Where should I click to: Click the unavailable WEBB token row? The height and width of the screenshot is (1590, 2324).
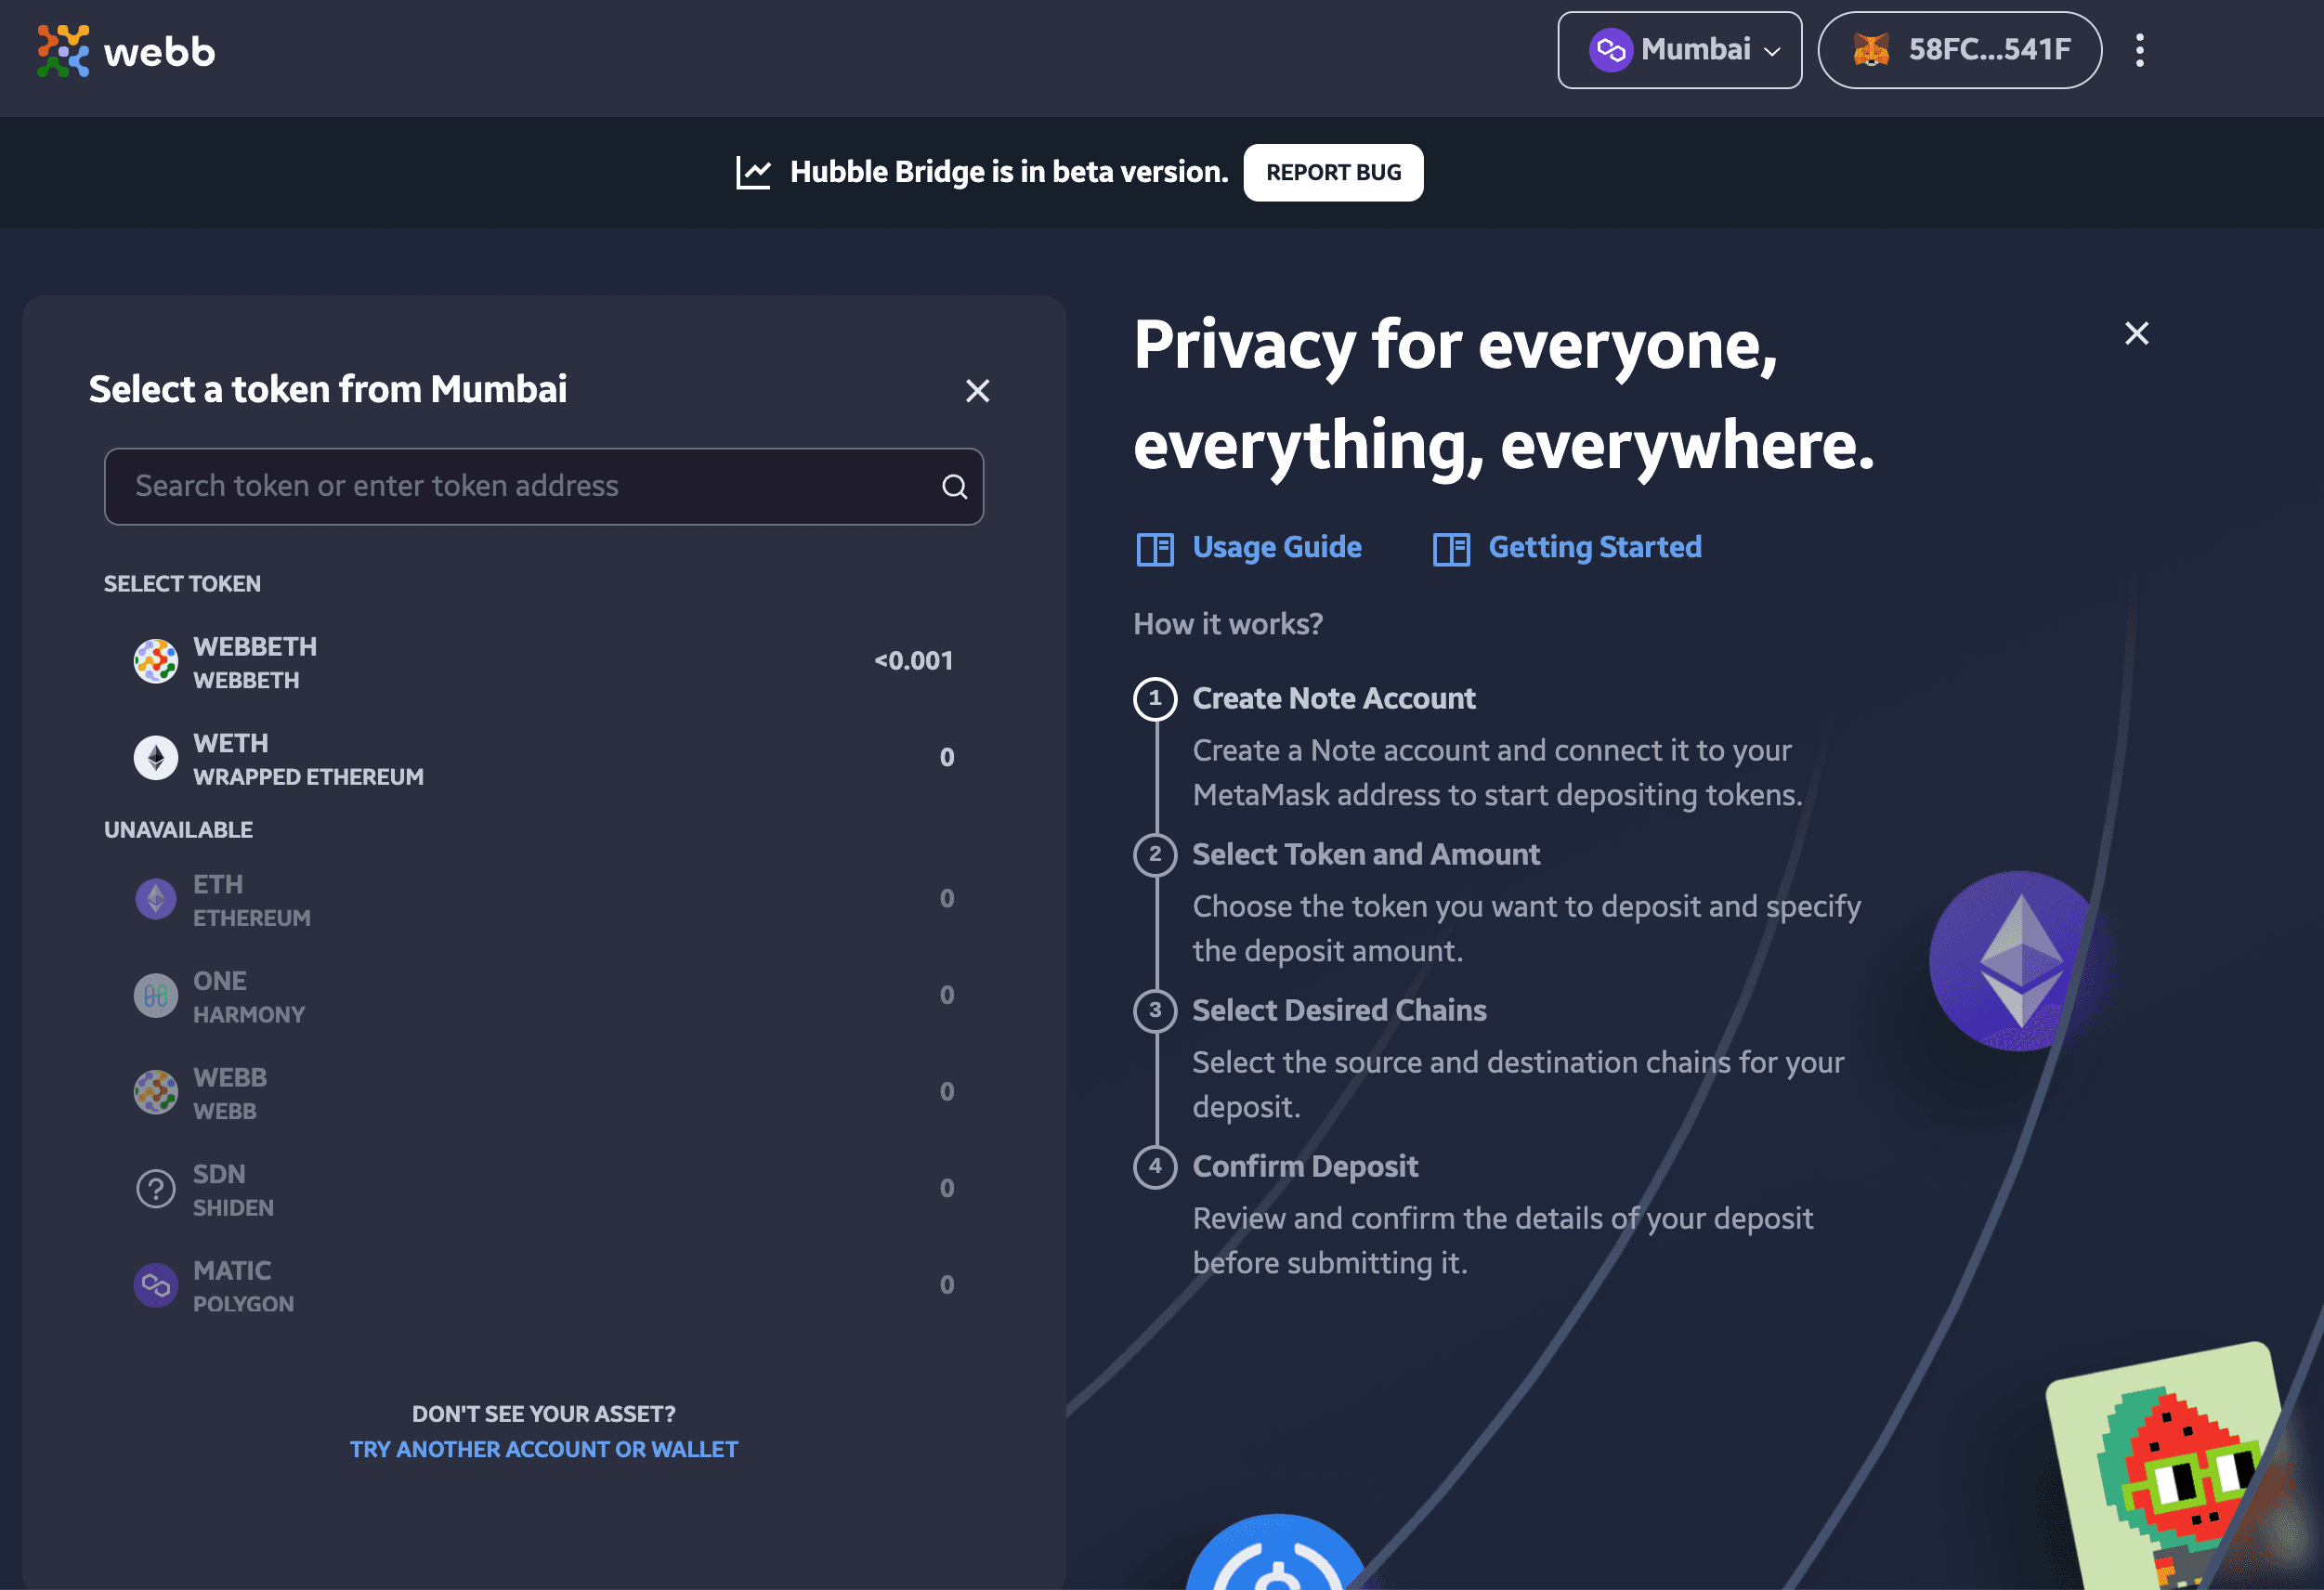(x=544, y=1093)
